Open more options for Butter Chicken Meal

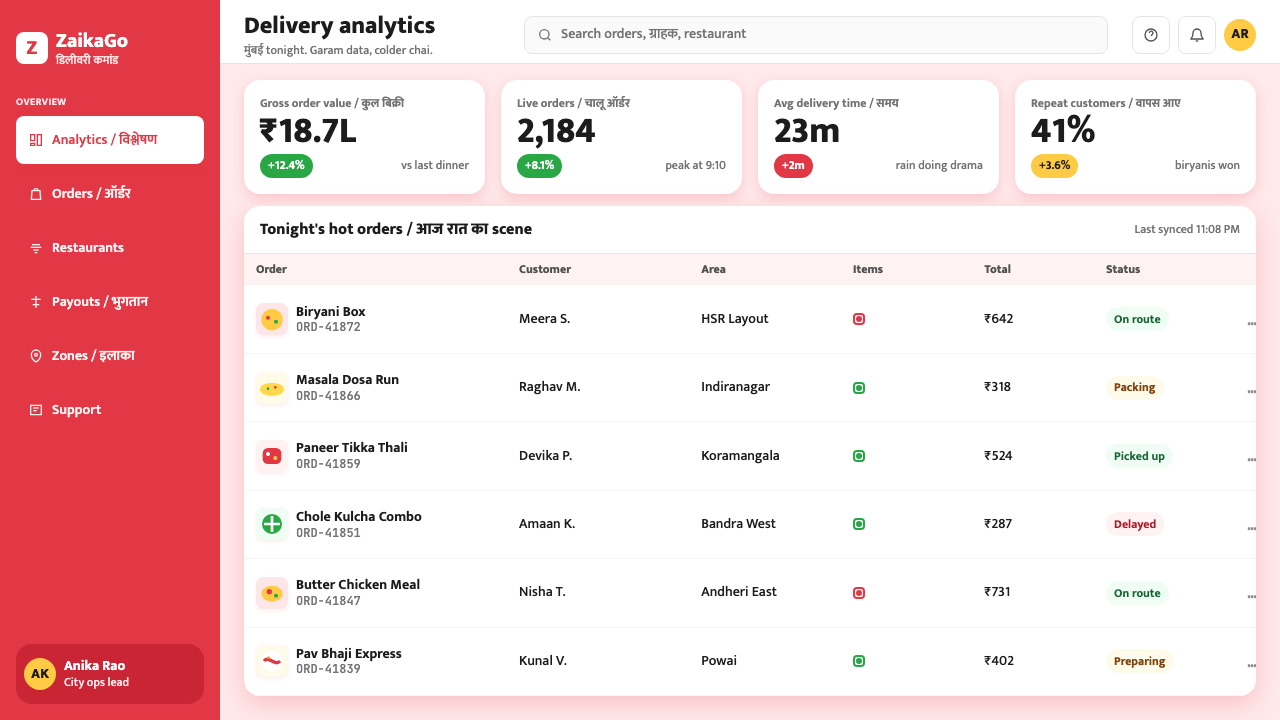(x=1251, y=597)
